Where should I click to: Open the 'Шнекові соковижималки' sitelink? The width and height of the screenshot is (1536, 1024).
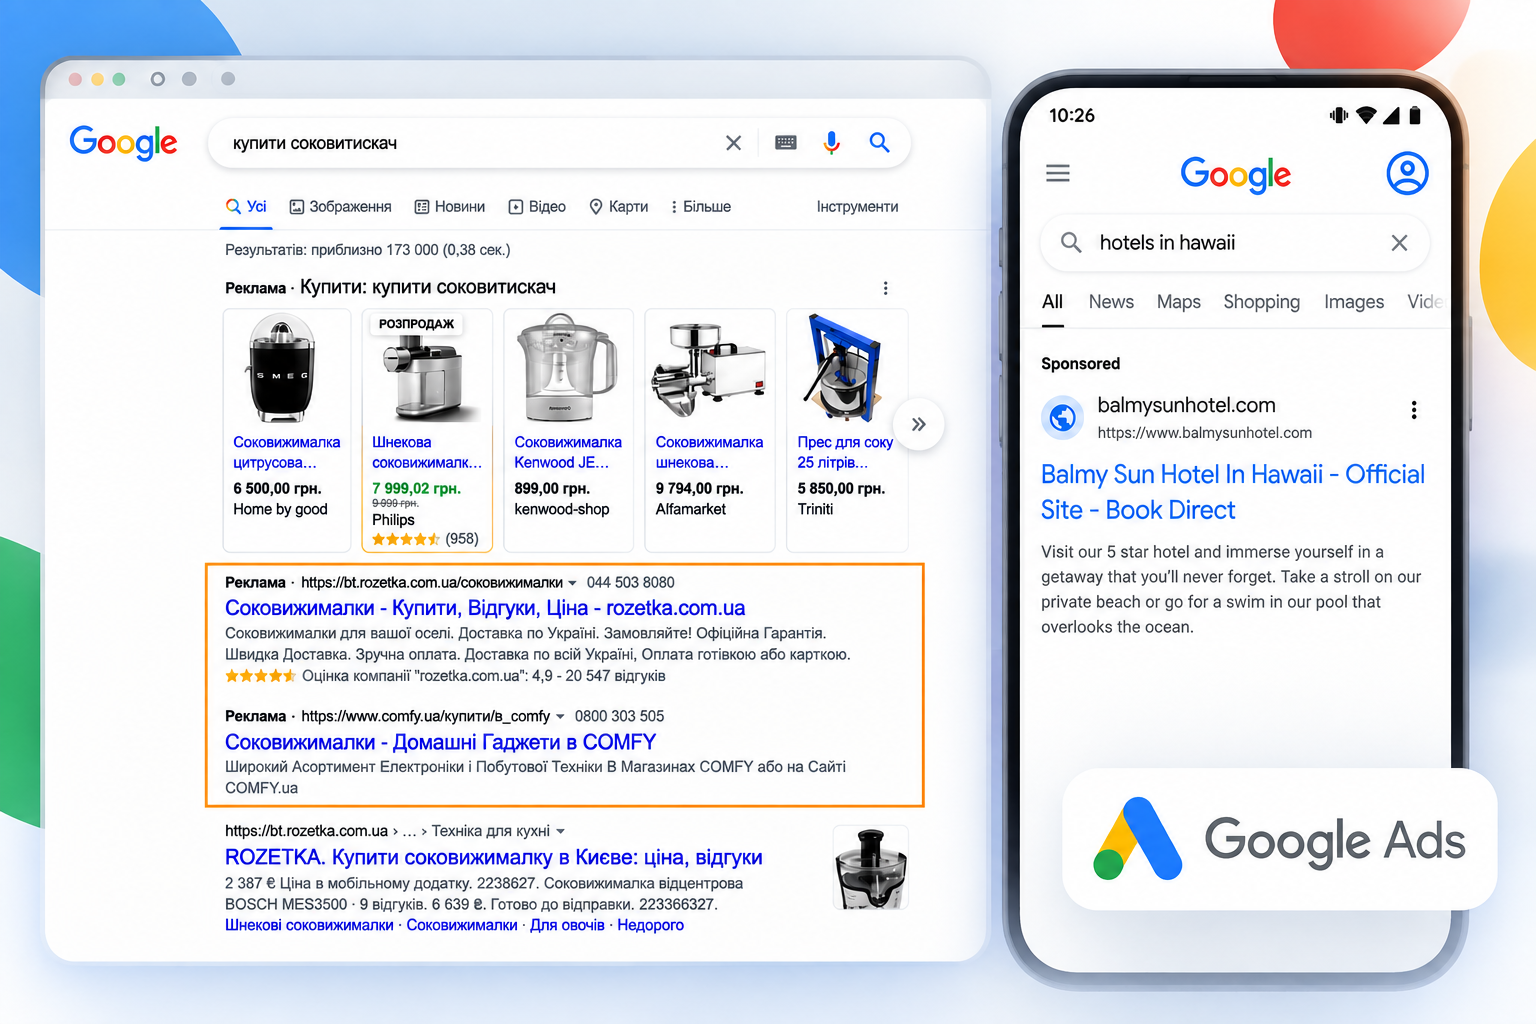[309, 925]
